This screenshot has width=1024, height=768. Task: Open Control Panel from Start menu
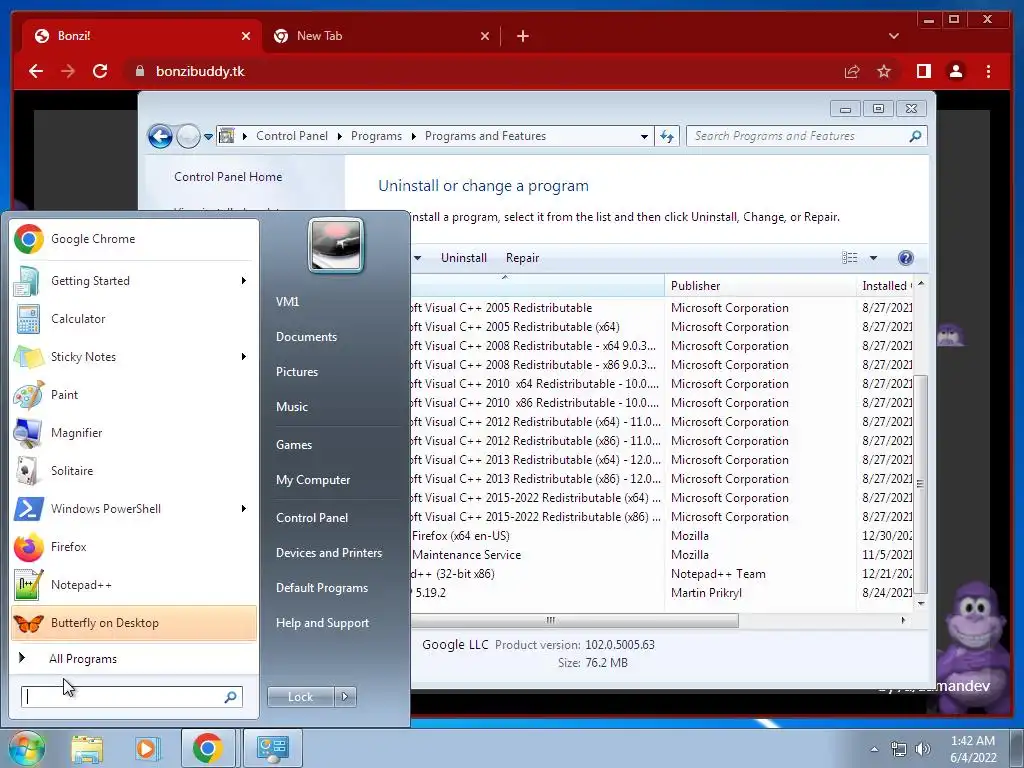pos(312,518)
